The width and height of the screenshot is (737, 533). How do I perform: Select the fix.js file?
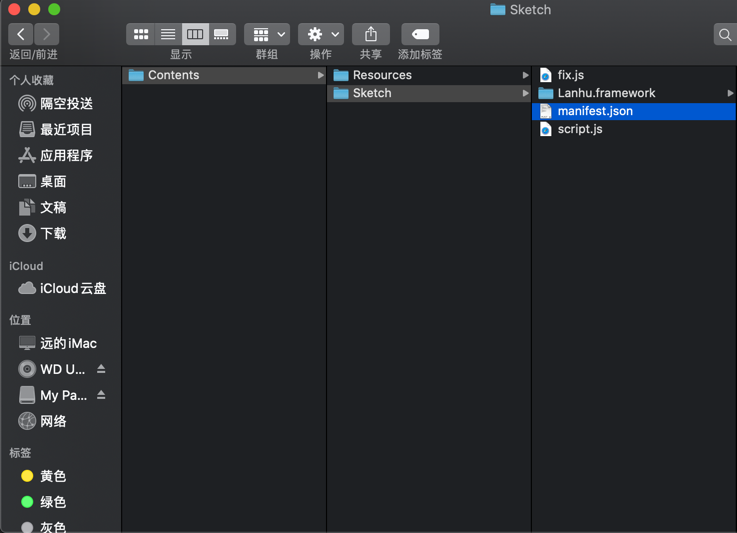pyautogui.click(x=634, y=75)
